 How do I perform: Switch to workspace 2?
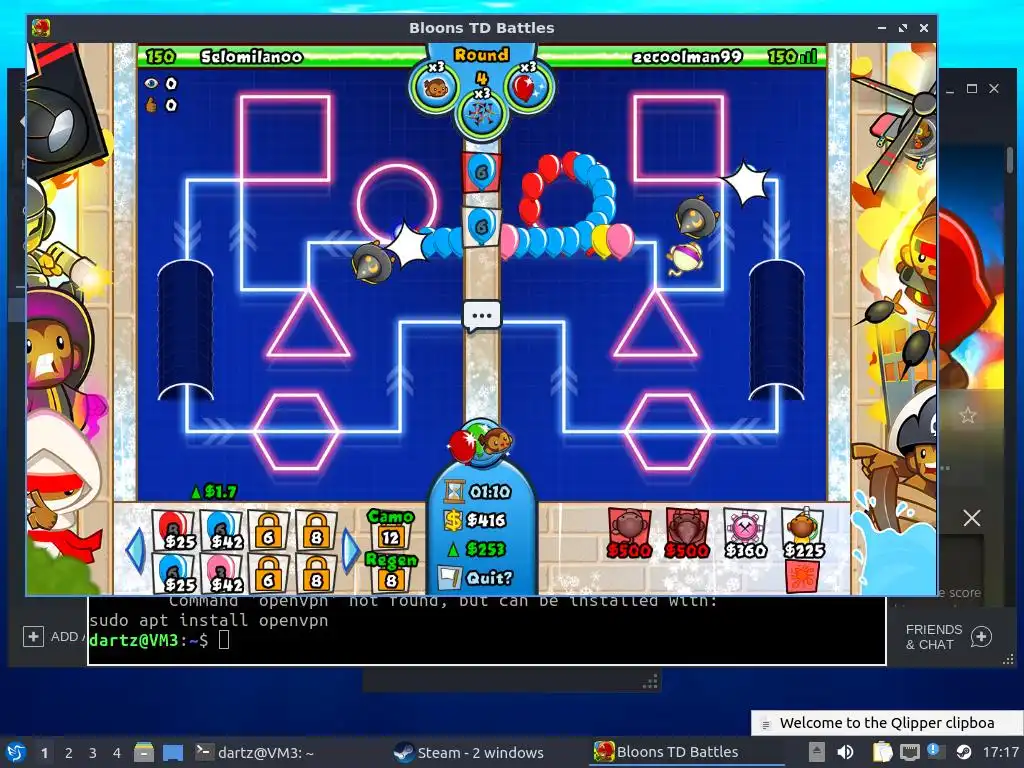(x=69, y=753)
